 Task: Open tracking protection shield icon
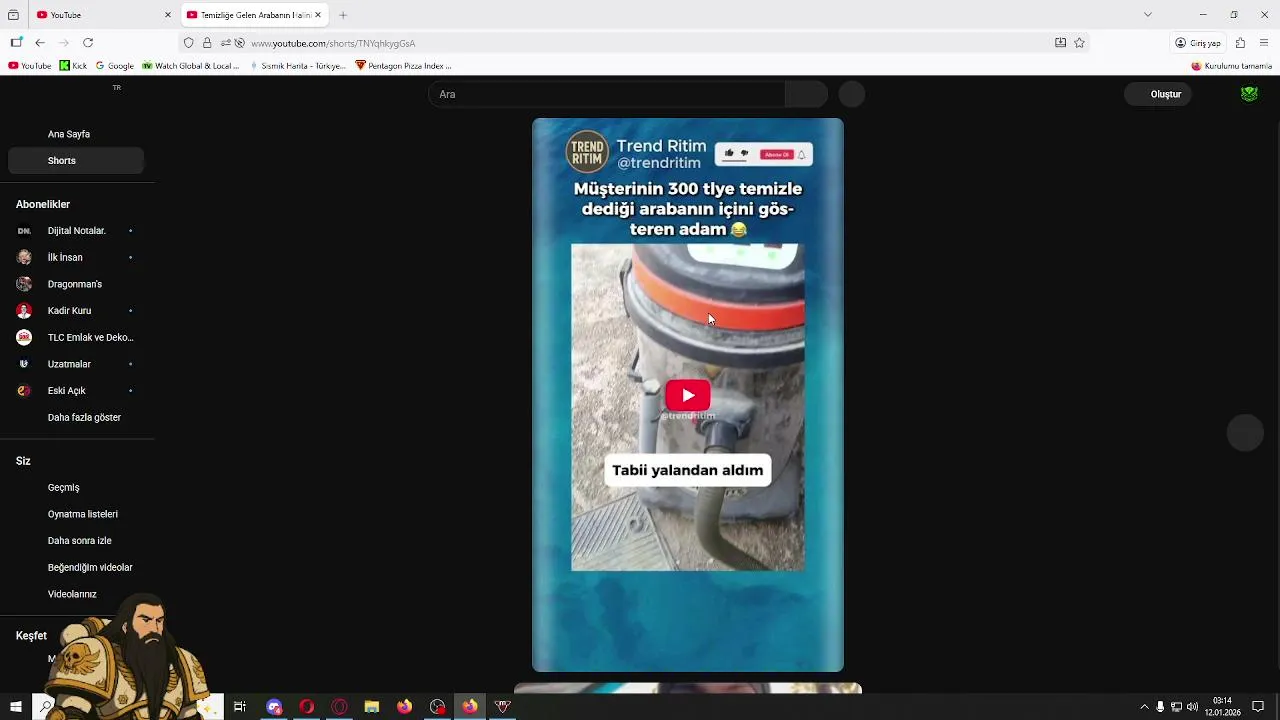point(189,43)
